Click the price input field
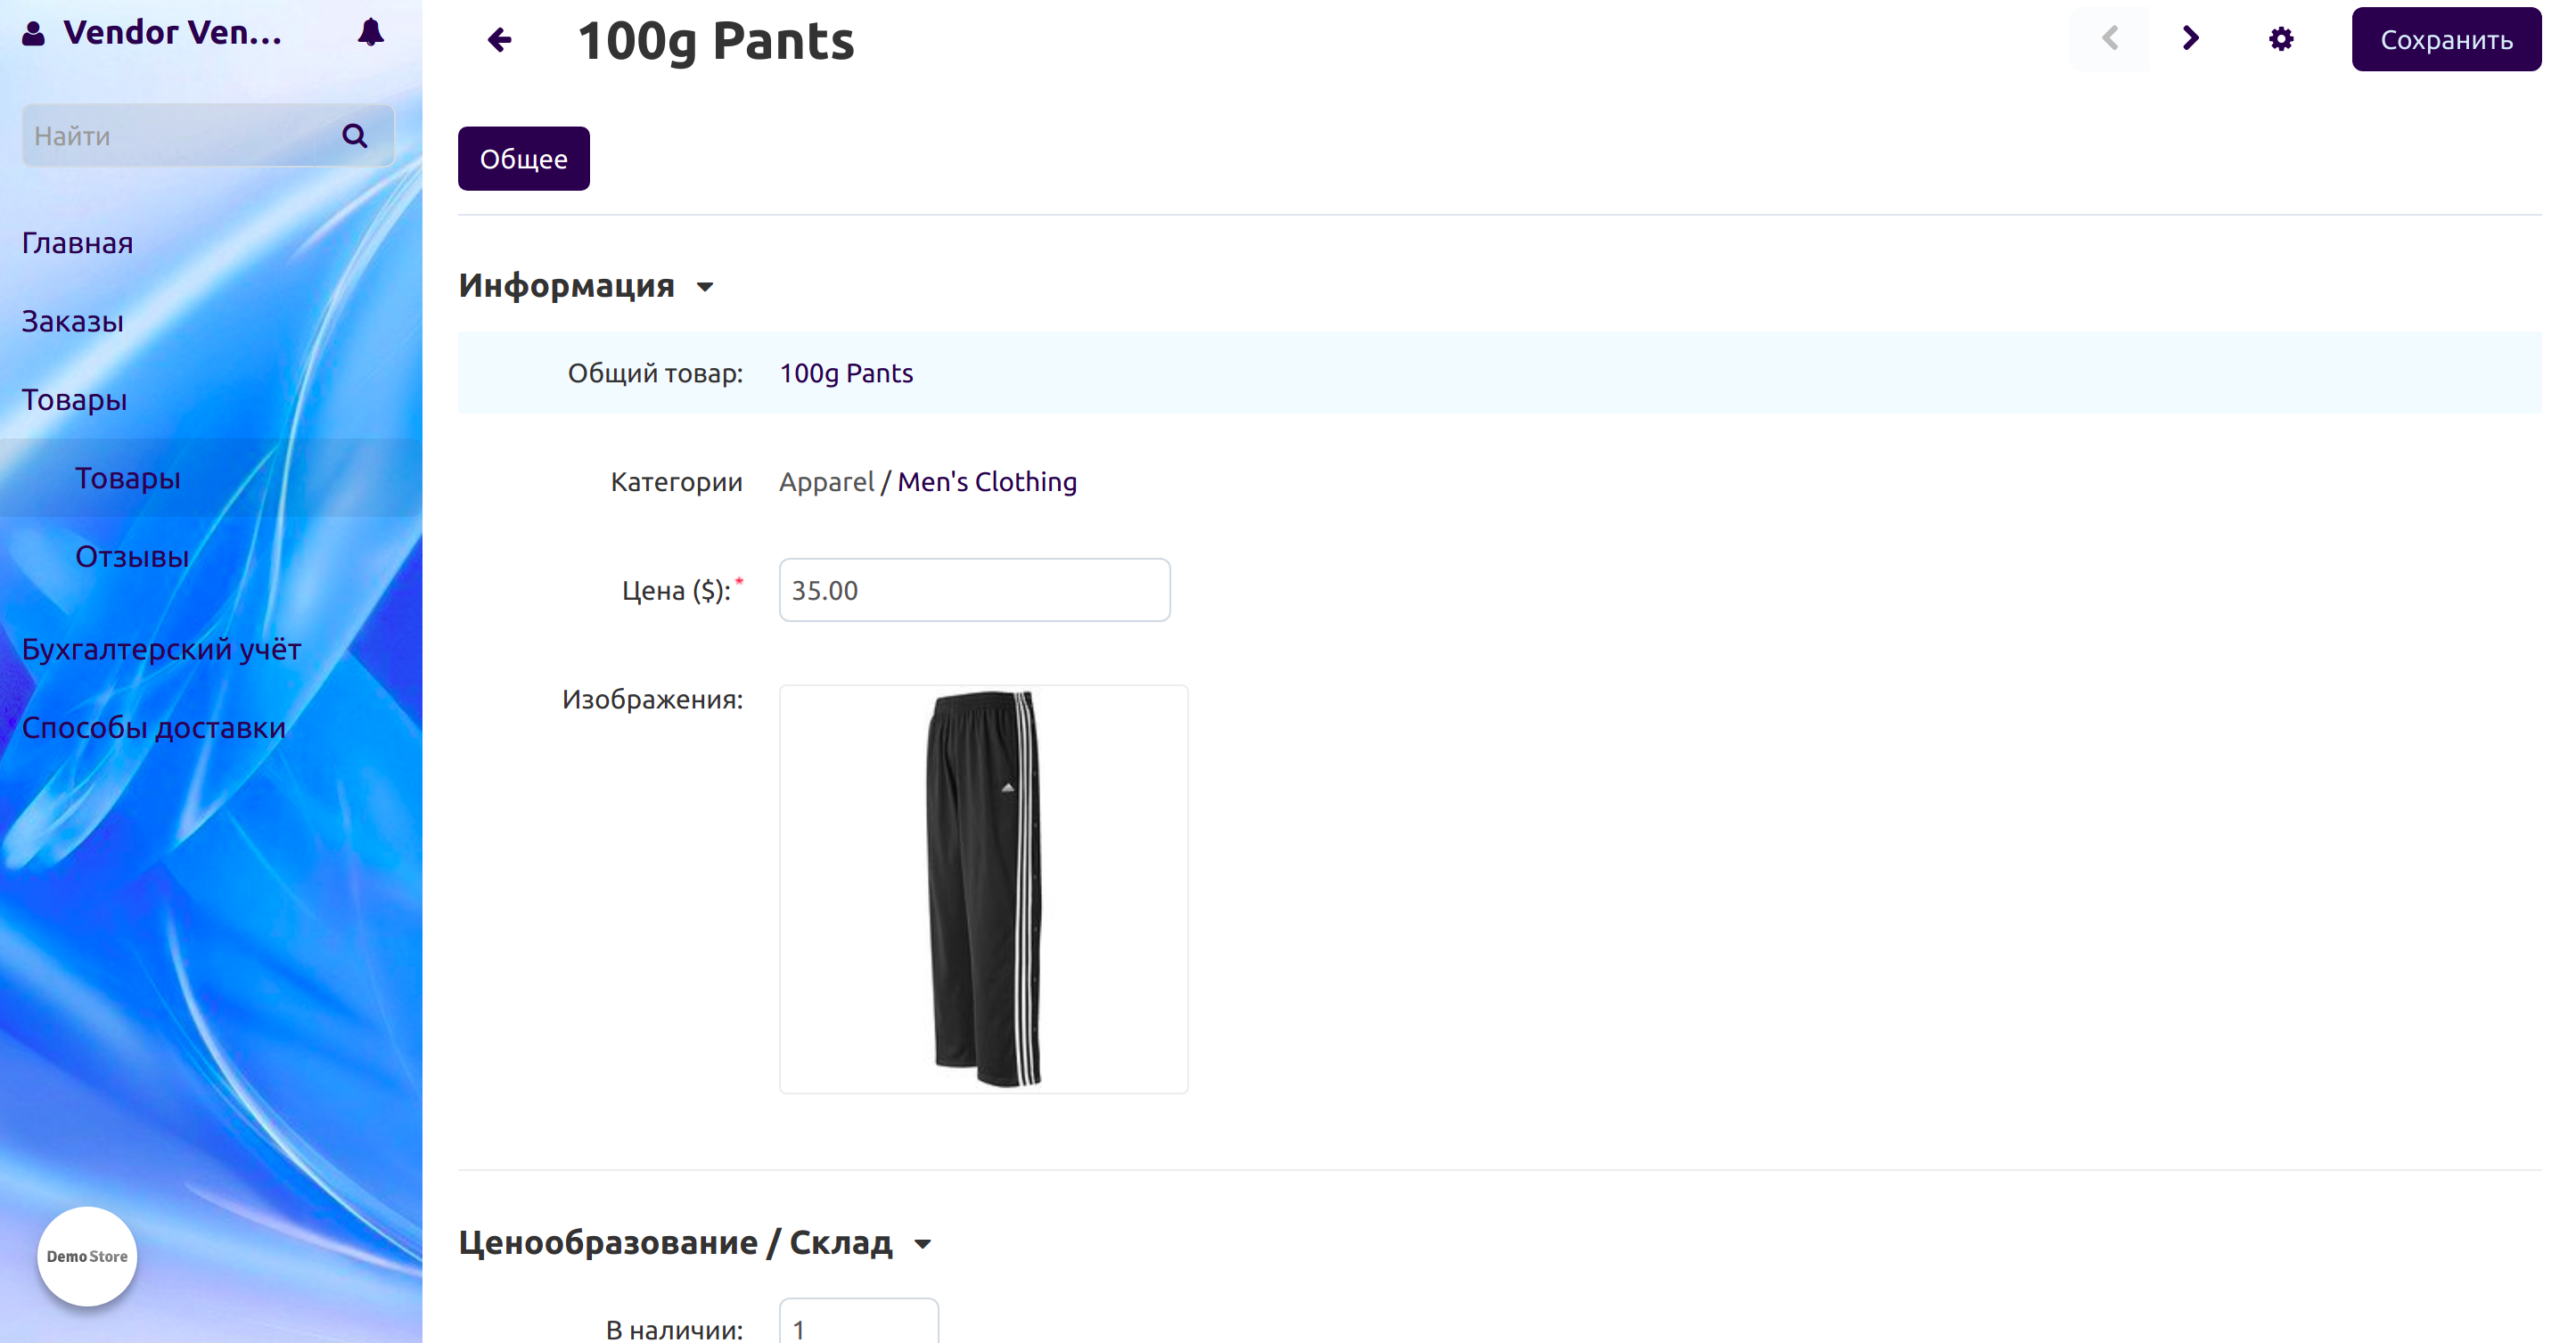 click(x=974, y=590)
